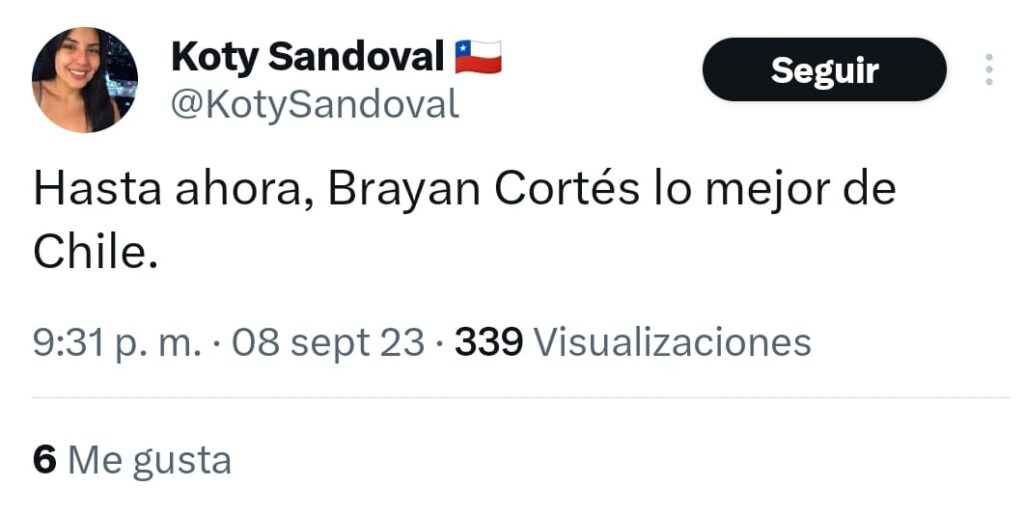Open the three-dot more options menu
This screenshot has width=1024, height=514.
[988, 70]
